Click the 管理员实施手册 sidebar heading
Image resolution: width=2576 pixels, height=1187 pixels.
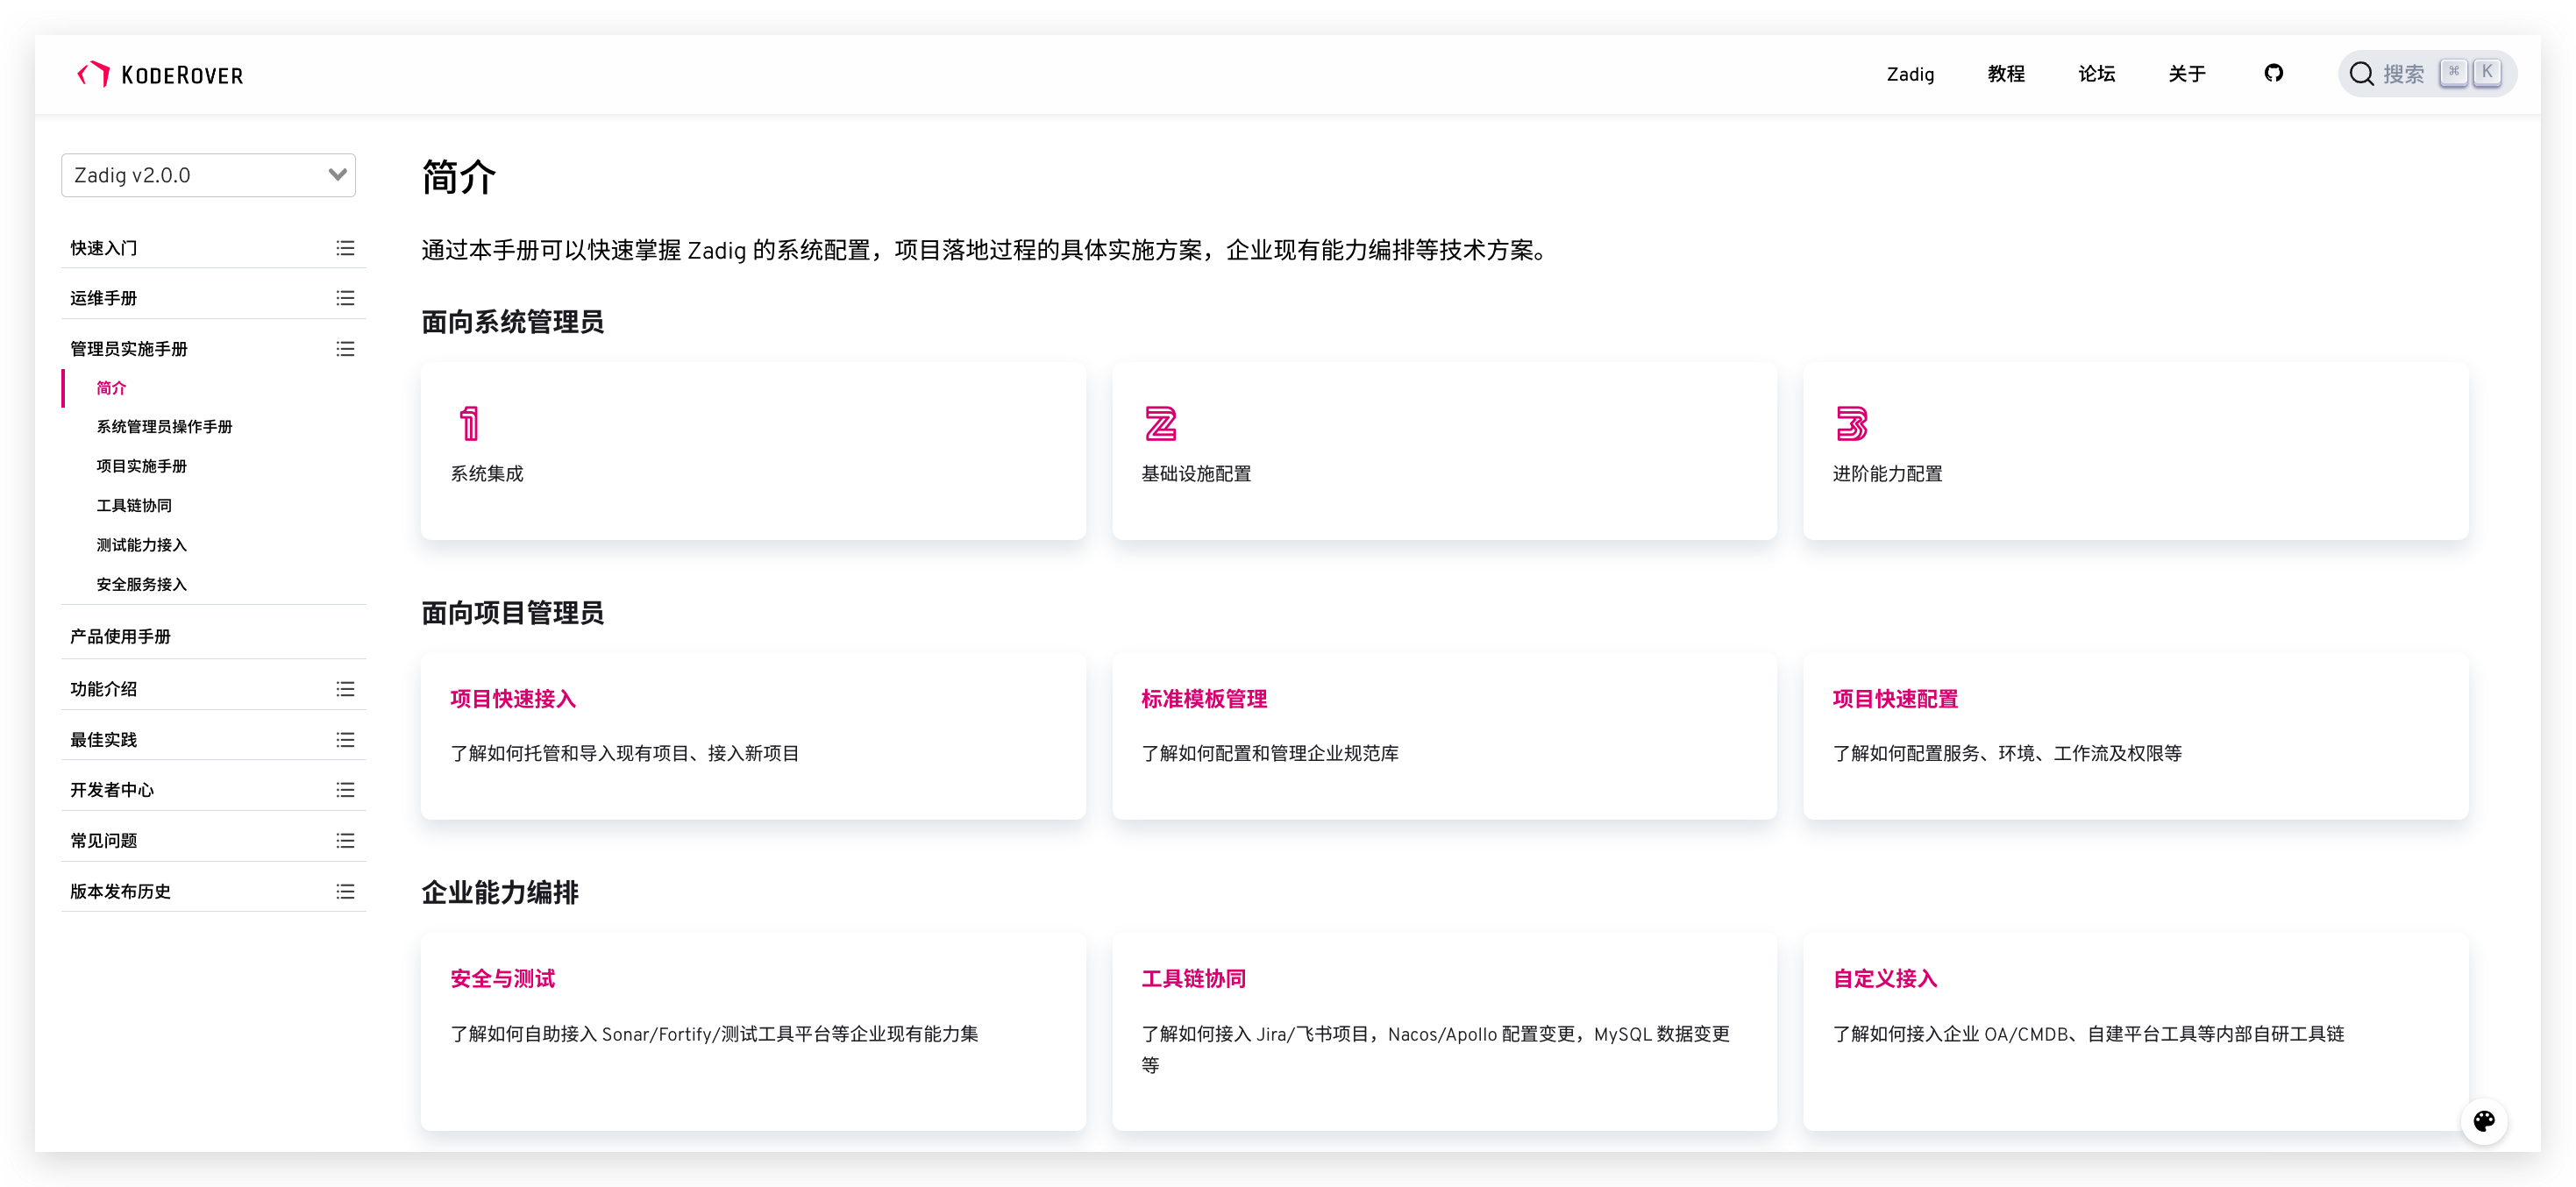coord(128,349)
